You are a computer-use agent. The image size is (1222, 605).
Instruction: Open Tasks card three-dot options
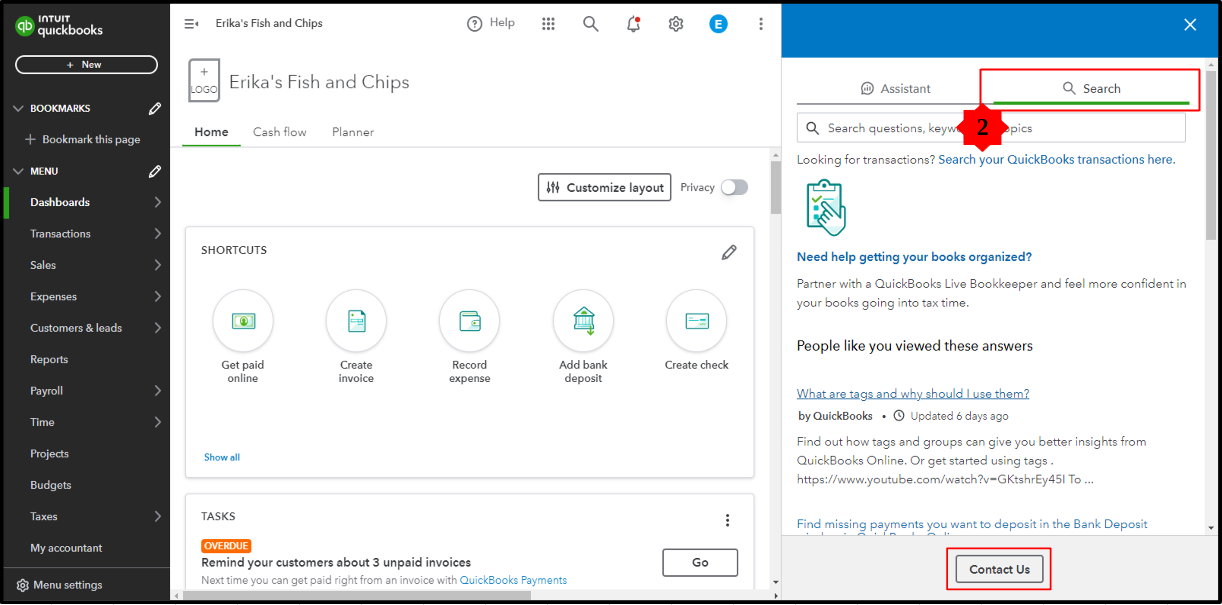point(727,520)
